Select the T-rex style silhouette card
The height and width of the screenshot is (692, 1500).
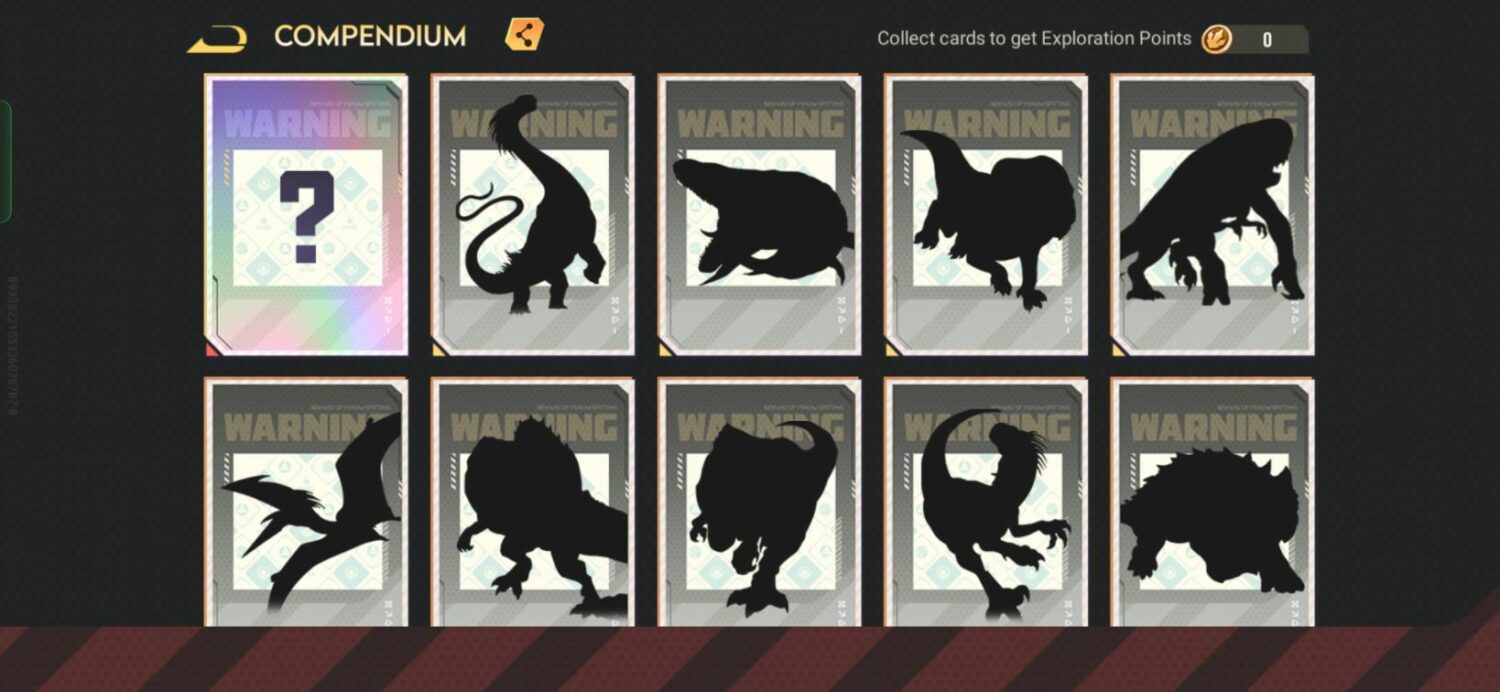tap(759, 502)
